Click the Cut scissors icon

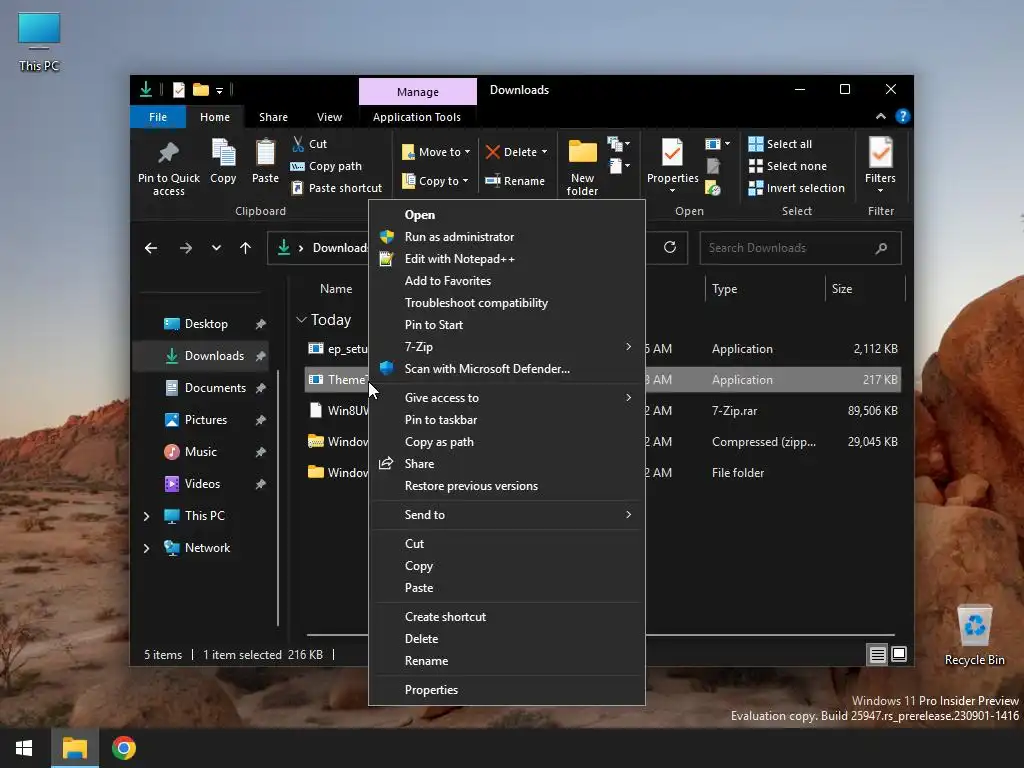coord(298,144)
